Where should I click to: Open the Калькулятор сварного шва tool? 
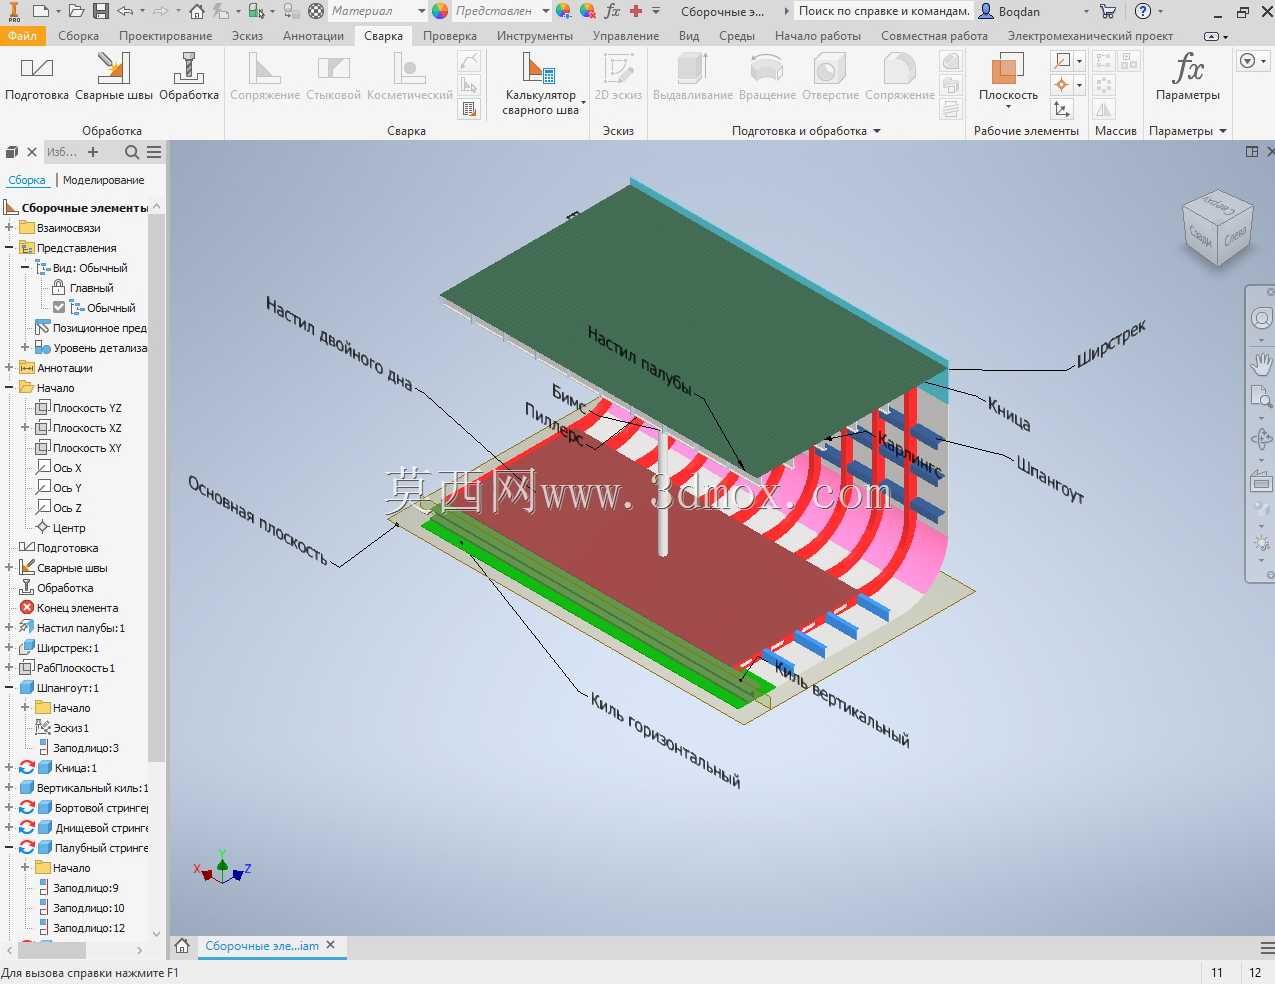(540, 84)
